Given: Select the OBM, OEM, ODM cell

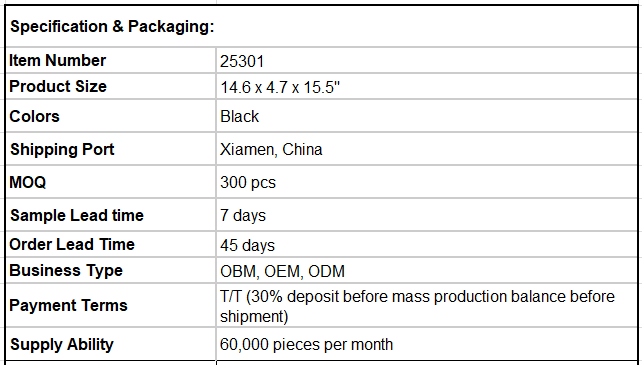Looking at the screenshot, I should 427,270.
